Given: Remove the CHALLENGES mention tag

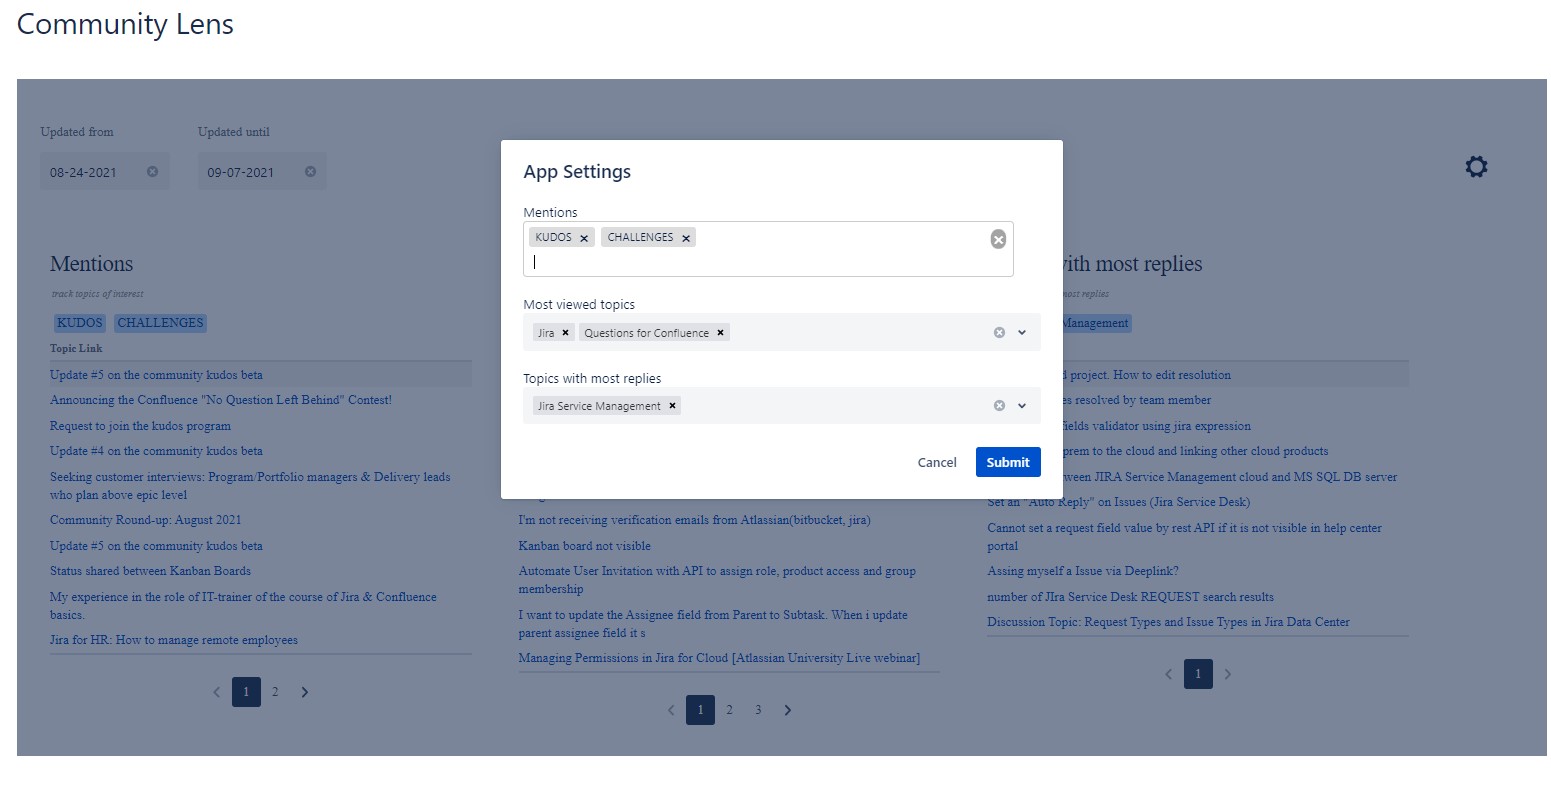Looking at the screenshot, I should pyautogui.click(x=686, y=238).
